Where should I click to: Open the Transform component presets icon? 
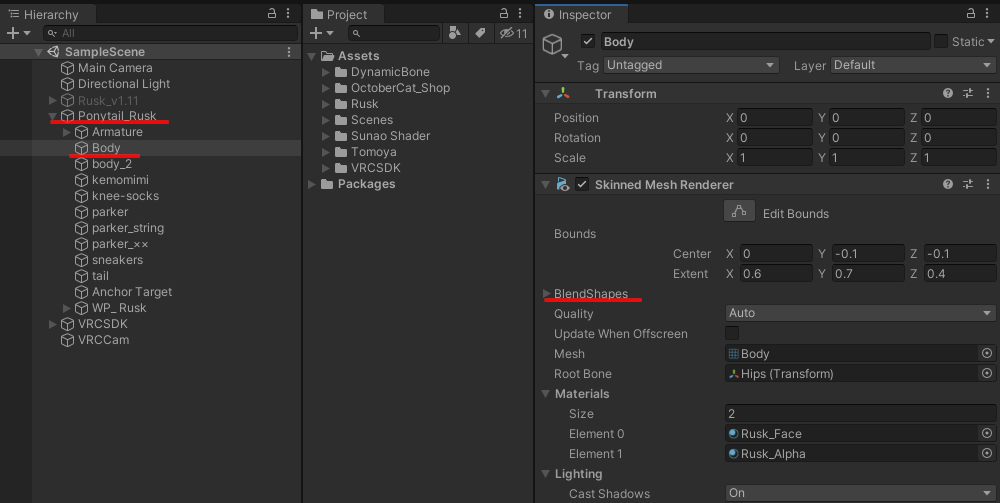tap(968, 93)
